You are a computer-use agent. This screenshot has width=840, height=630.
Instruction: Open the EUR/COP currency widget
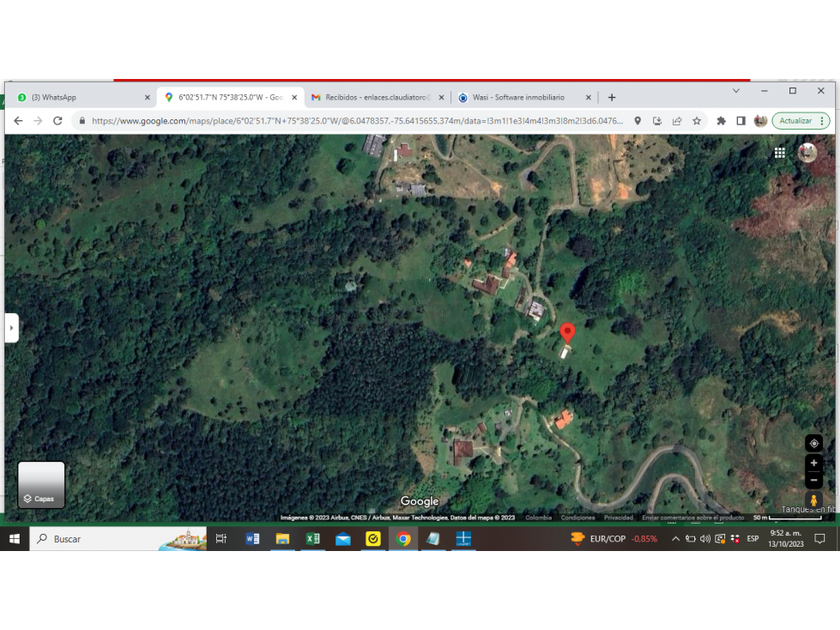[614, 539]
